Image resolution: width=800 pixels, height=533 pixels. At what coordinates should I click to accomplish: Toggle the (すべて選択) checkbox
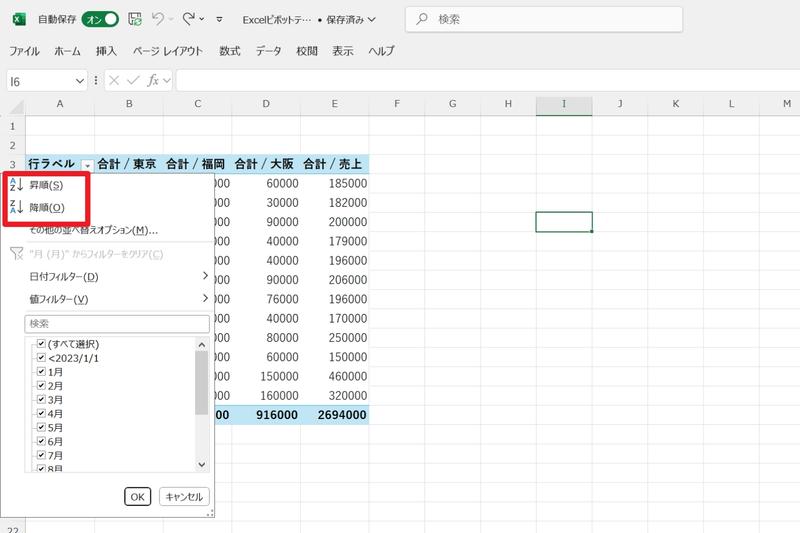tap(41, 343)
